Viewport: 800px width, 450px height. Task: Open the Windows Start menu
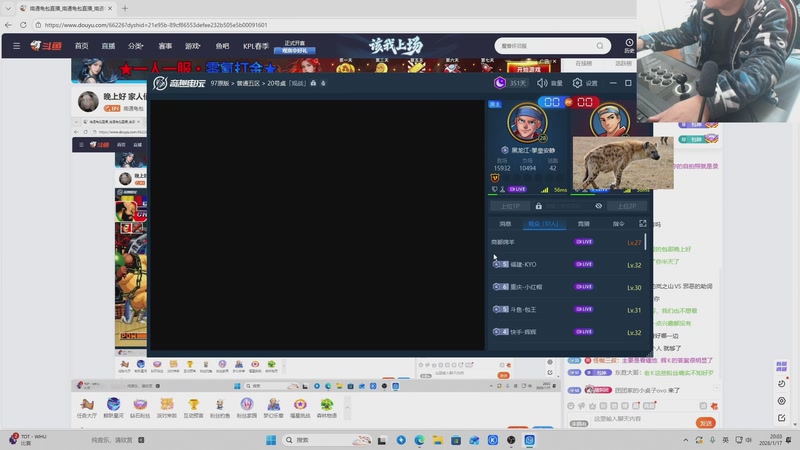tap(271, 440)
